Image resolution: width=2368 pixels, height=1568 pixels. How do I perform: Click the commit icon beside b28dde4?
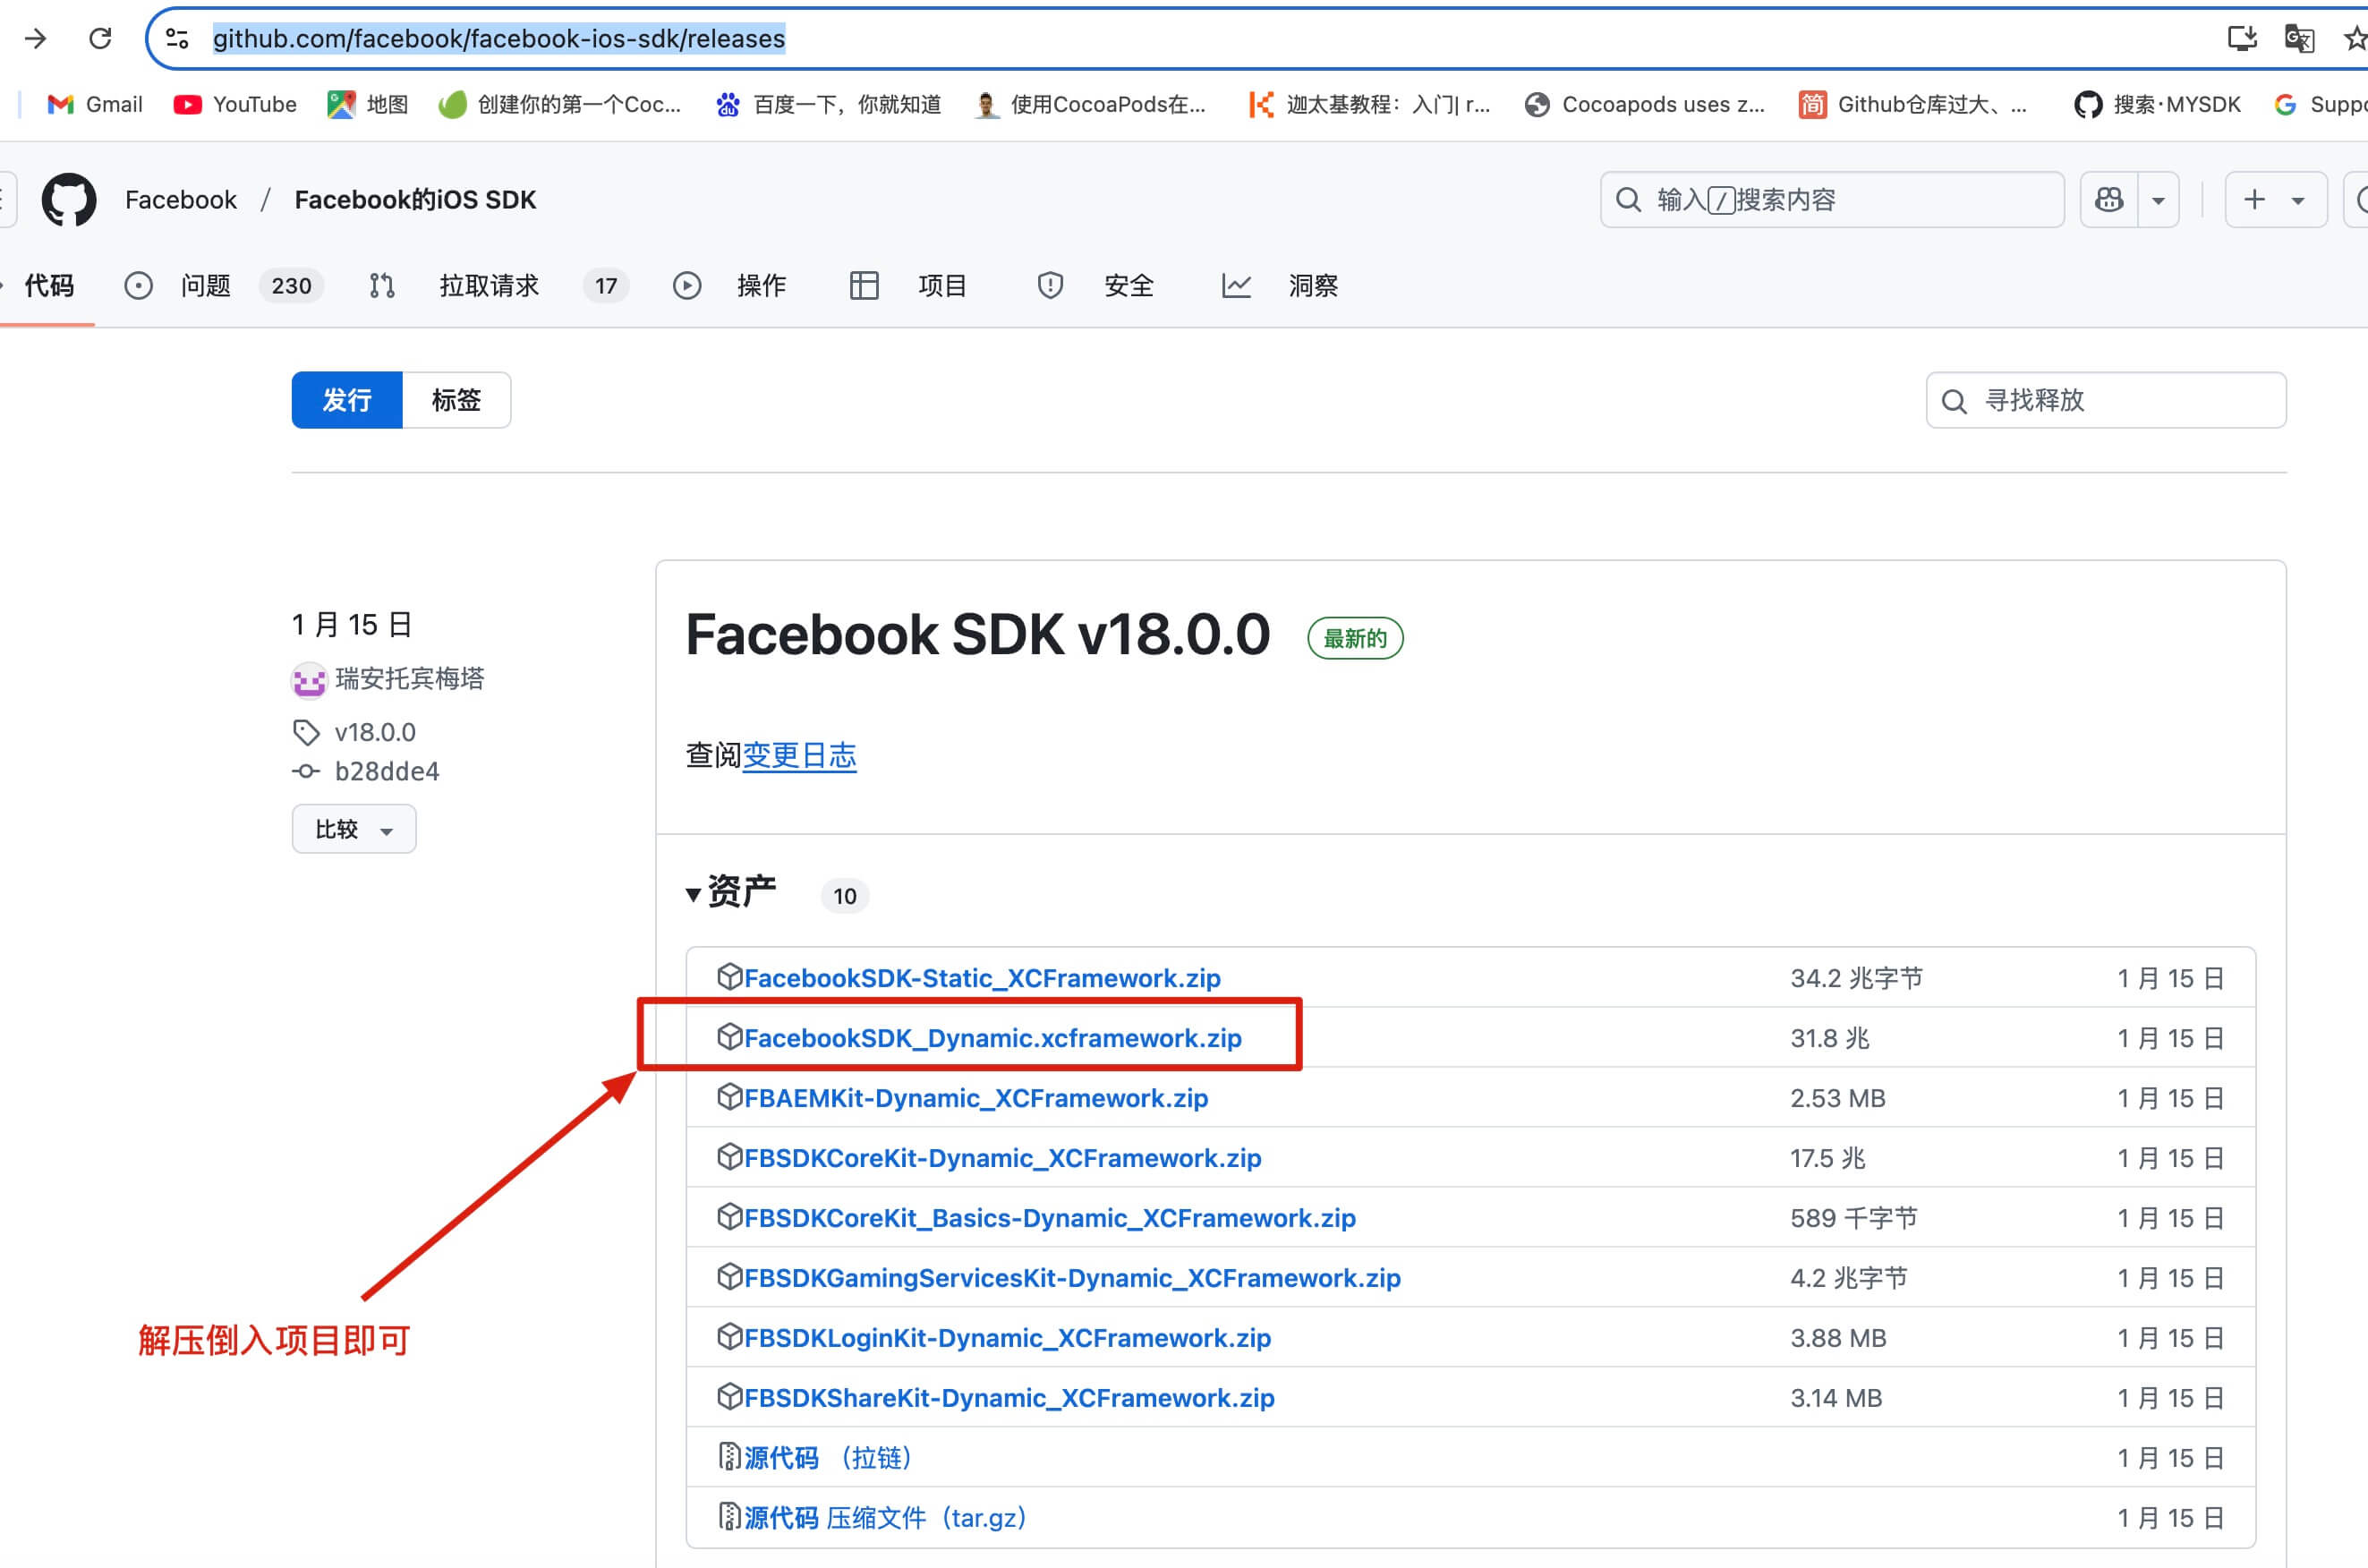point(306,772)
